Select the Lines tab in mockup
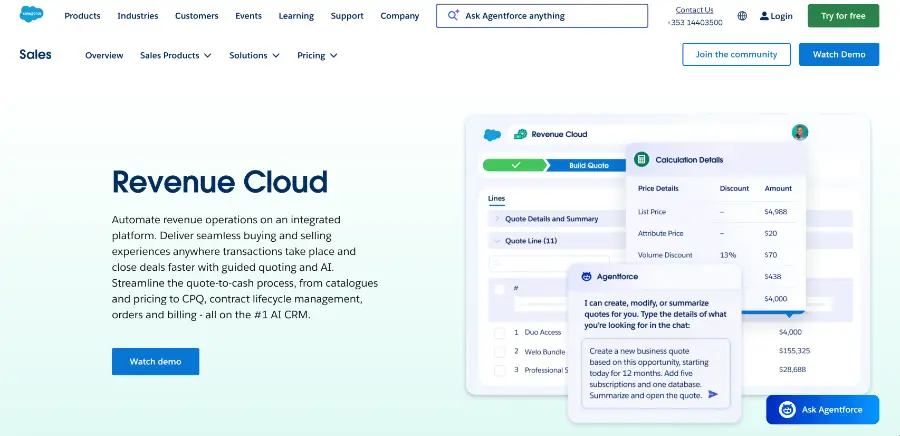 tap(496, 198)
